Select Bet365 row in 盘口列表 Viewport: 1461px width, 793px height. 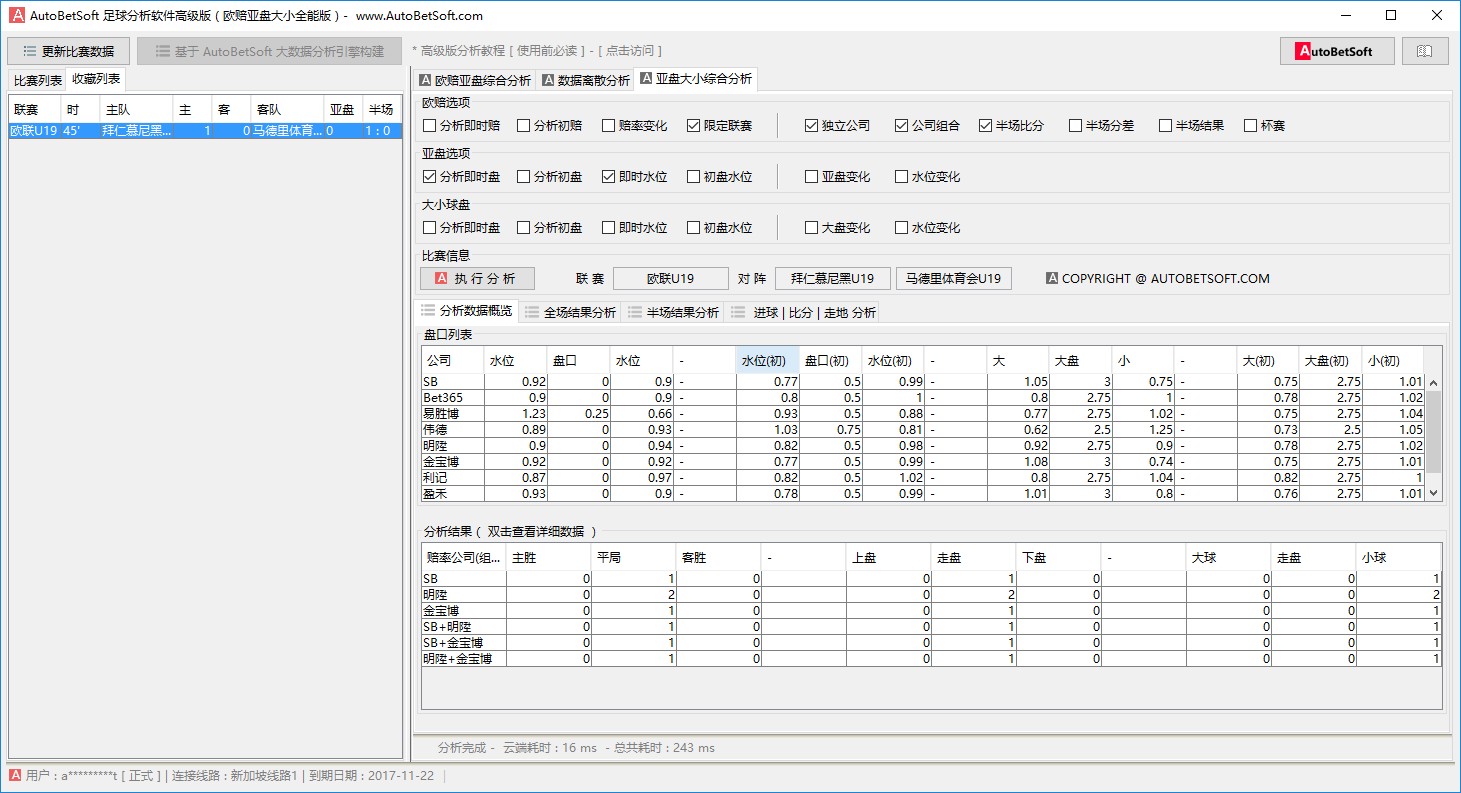click(x=923, y=398)
